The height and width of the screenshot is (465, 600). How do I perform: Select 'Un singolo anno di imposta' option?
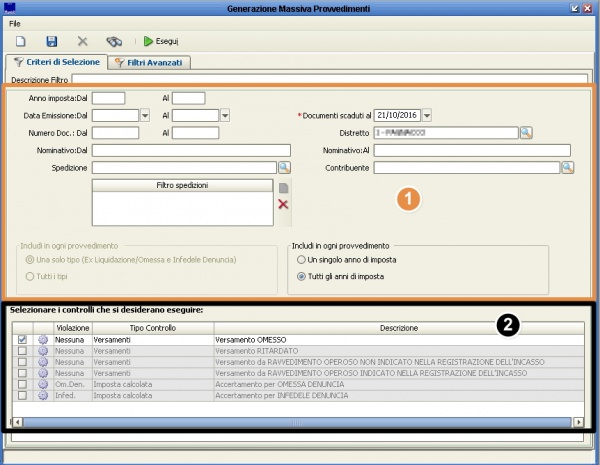point(302,258)
